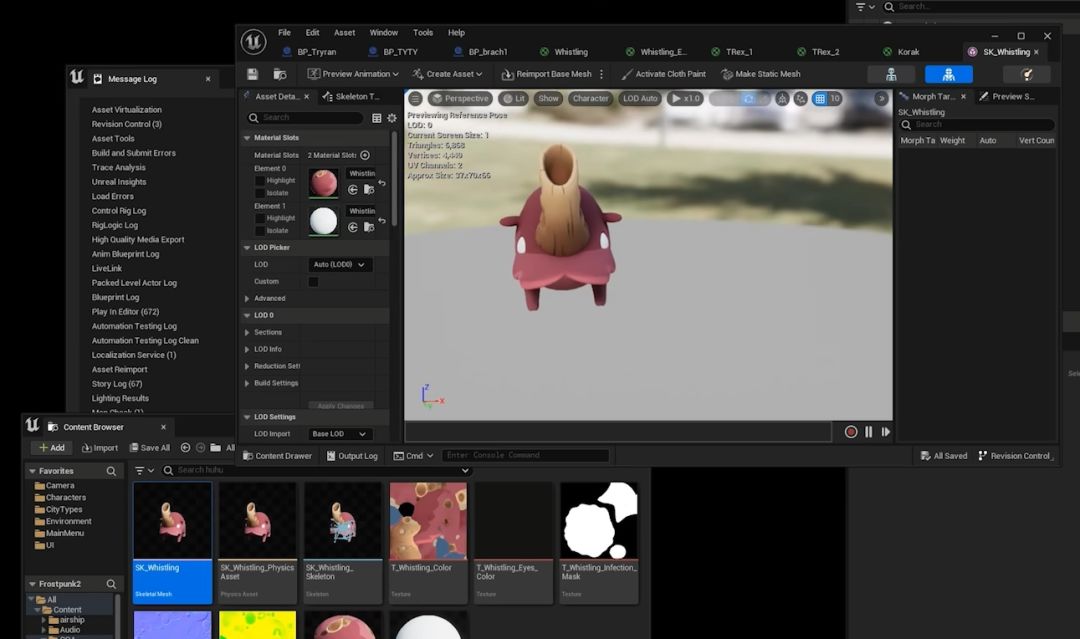This screenshot has height=639, width=1080.
Task: Expand the Sections row under LOD 0
Action: pos(247,333)
